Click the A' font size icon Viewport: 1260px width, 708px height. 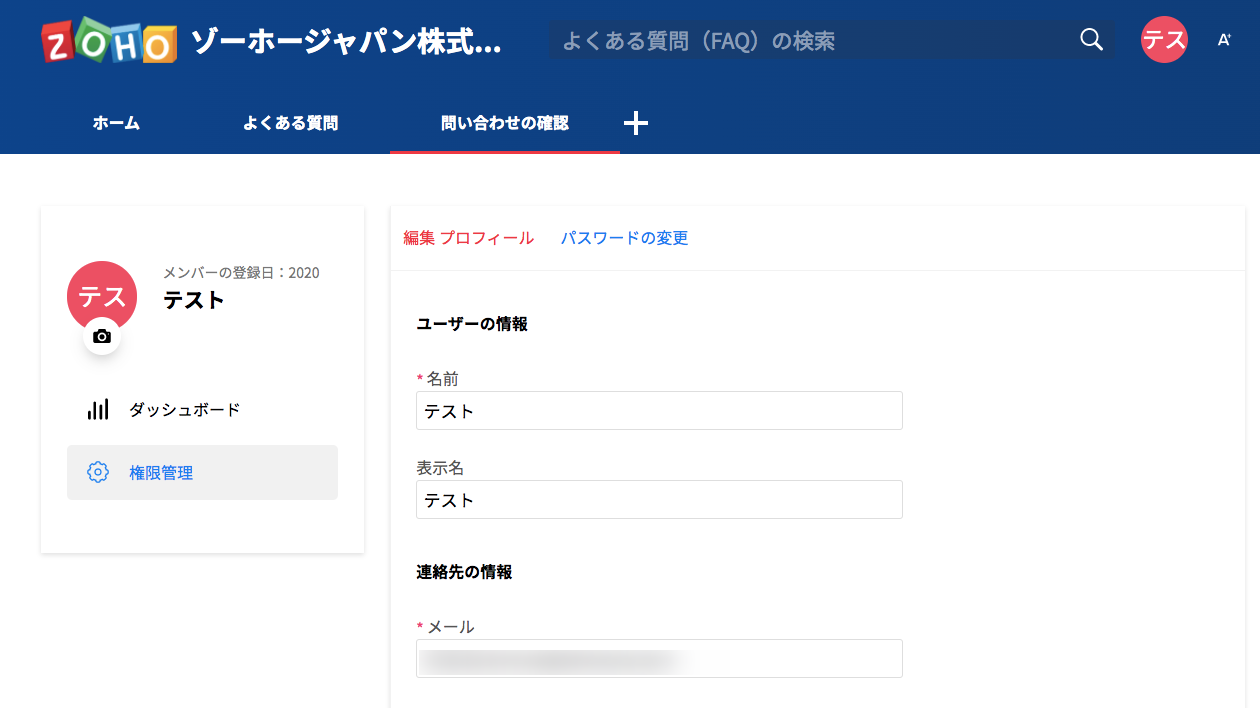[1224, 40]
